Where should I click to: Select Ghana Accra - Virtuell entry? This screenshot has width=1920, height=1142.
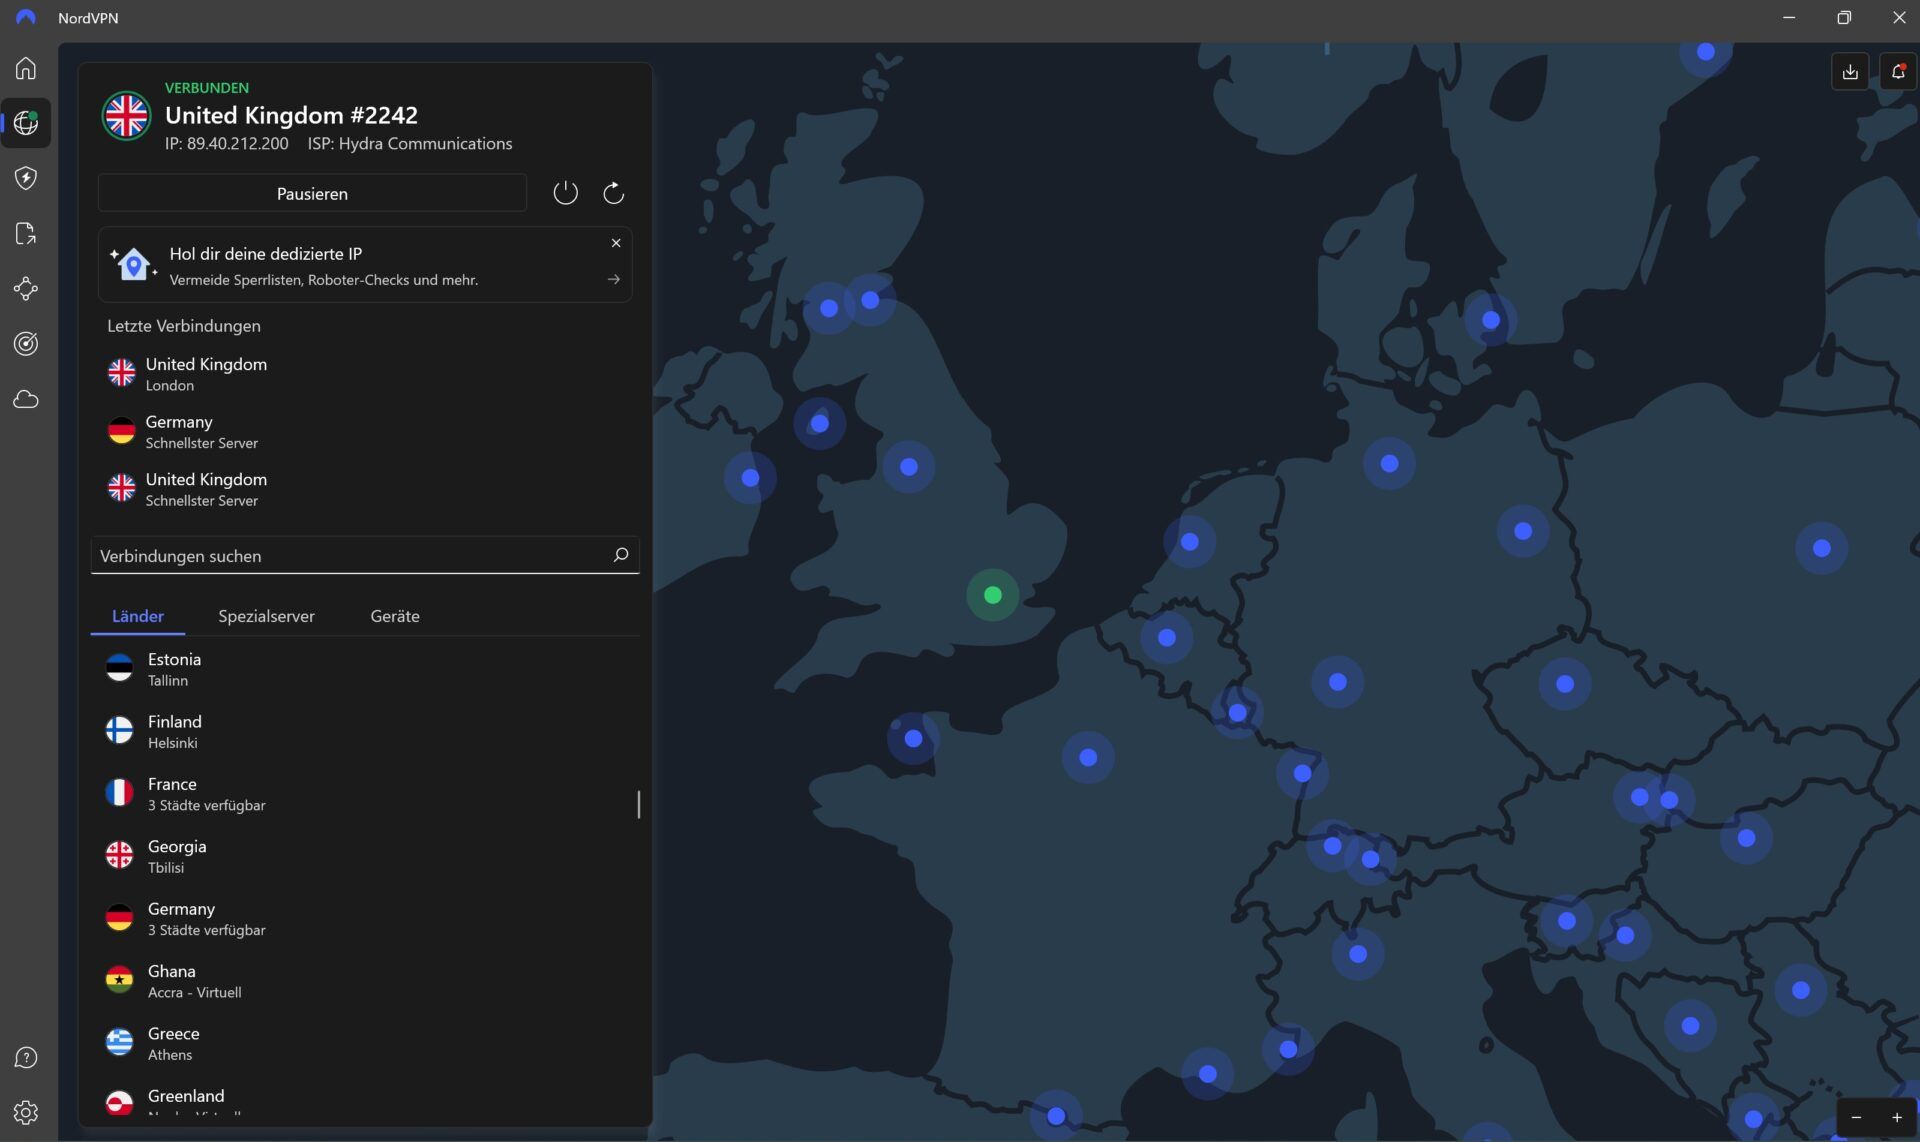pos(365,981)
